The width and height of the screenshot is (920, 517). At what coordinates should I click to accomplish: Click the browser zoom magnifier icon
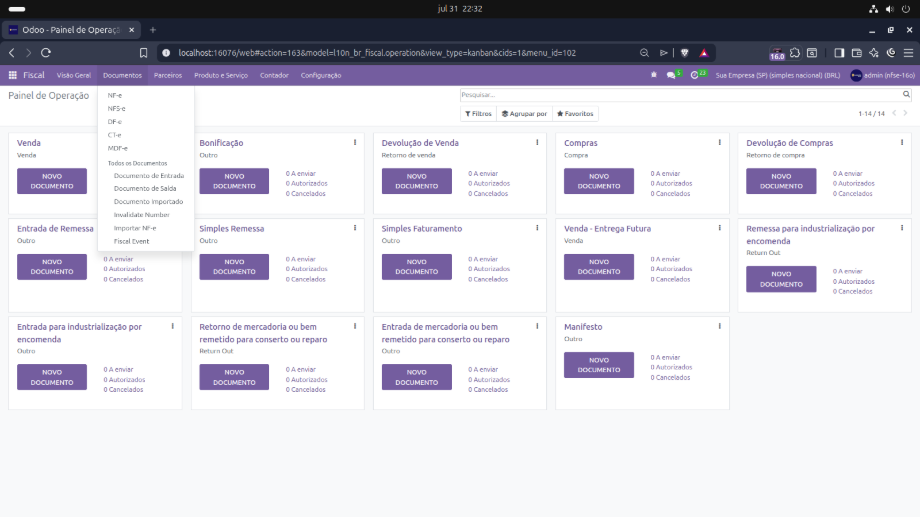[644, 53]
